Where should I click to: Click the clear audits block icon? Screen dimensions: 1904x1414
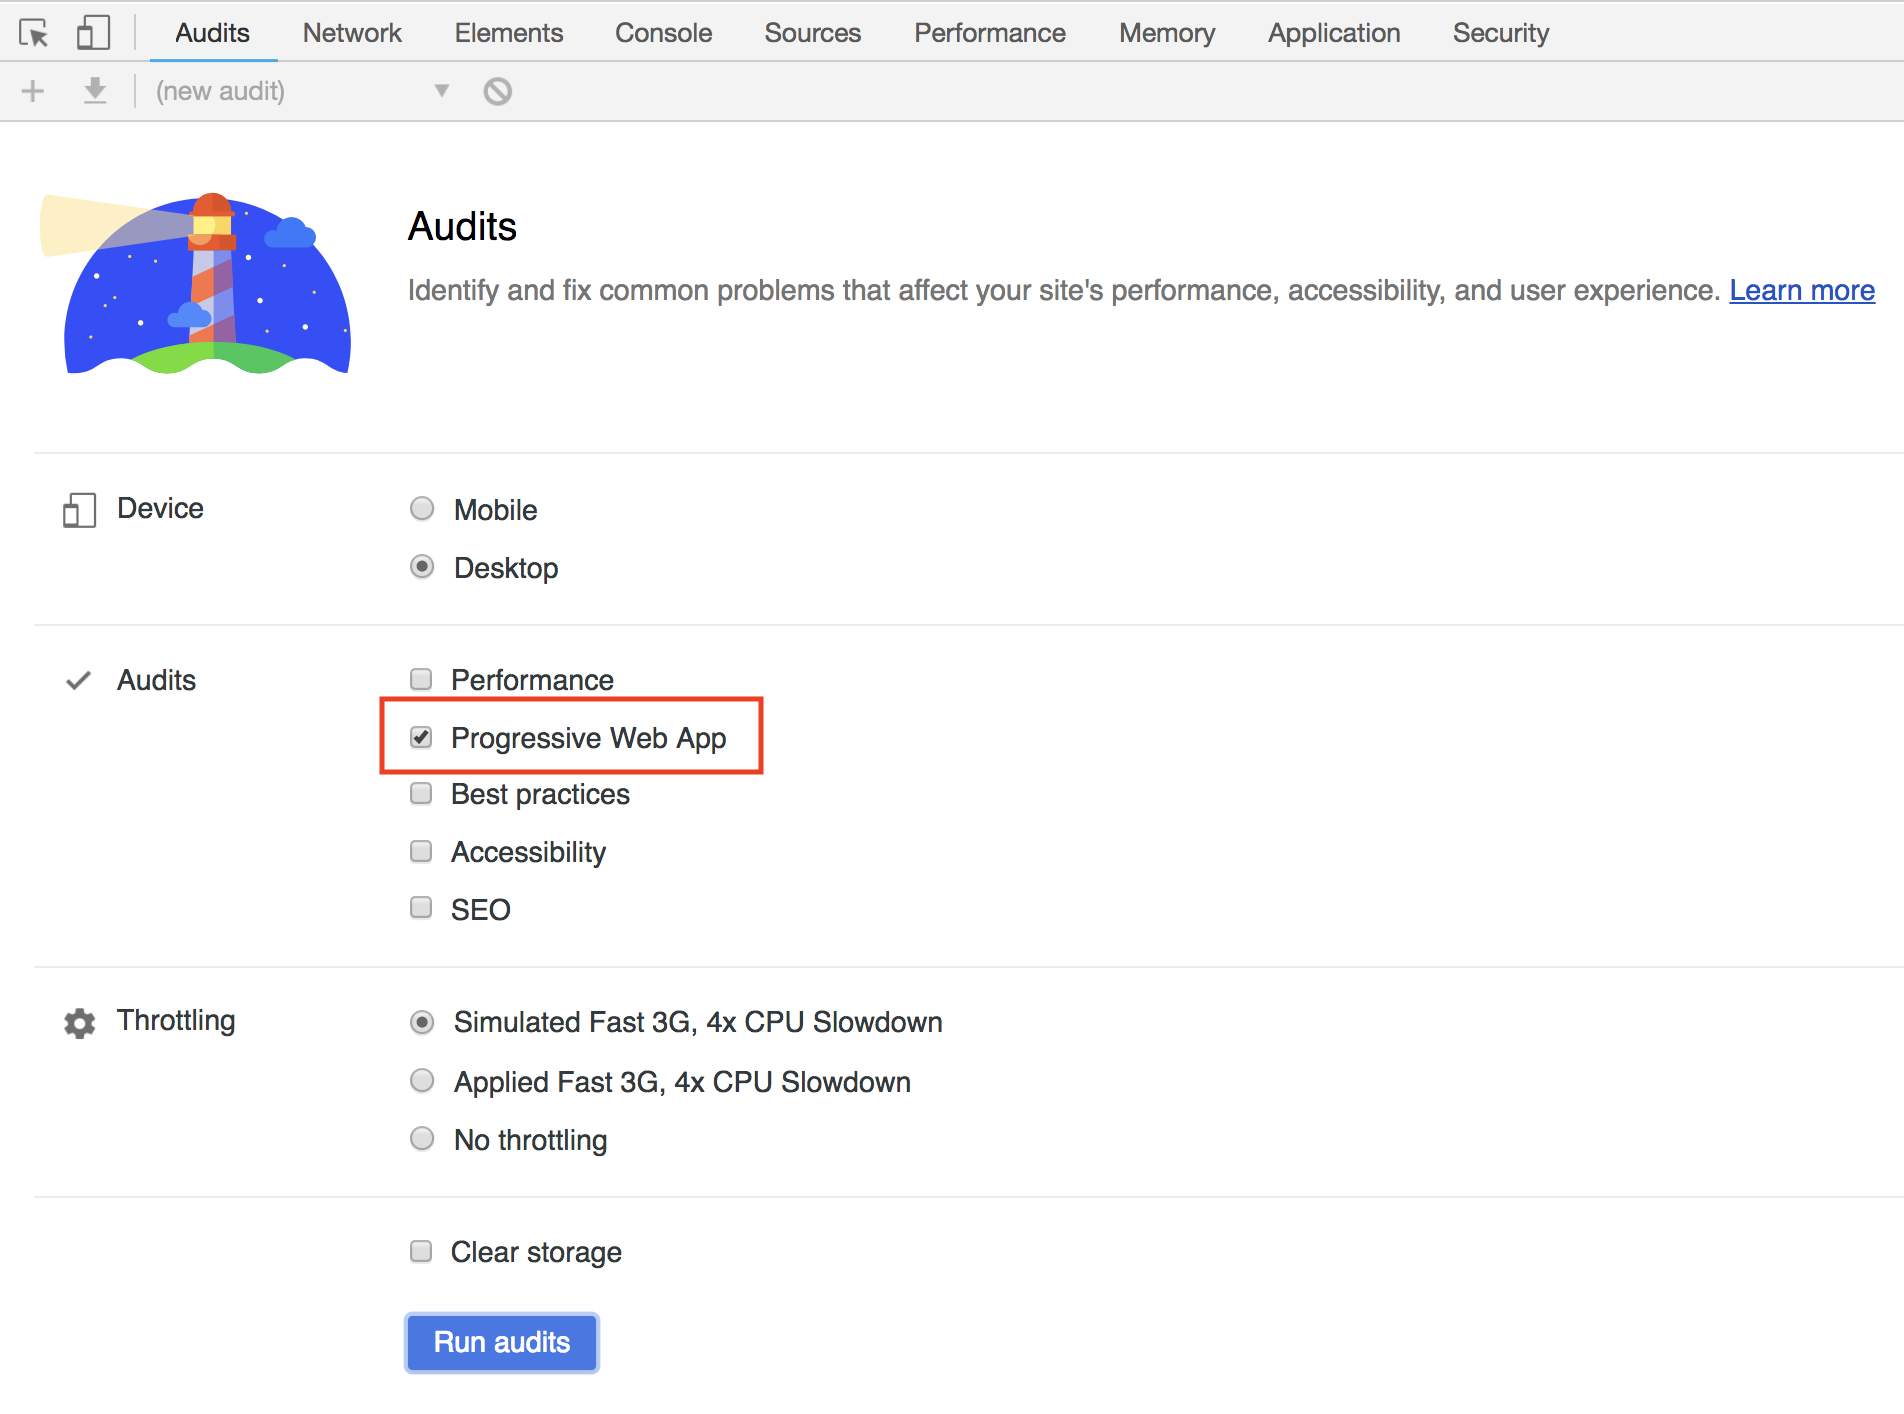coord(498,90)
